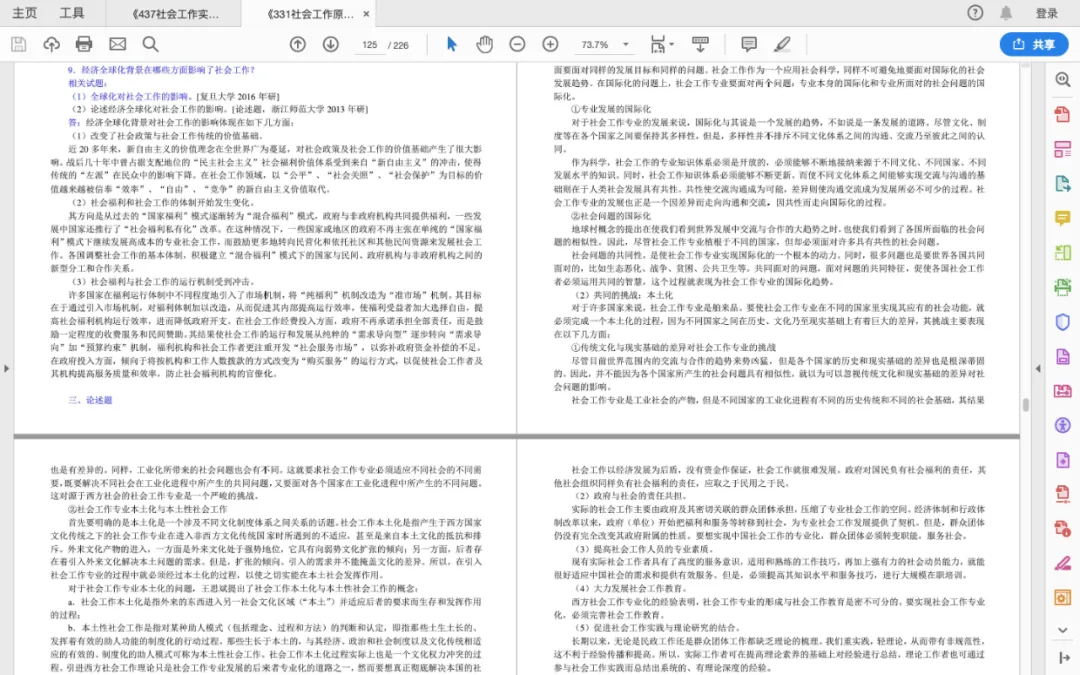Click the 登录 sign-in link
The width and height of the screenshot is (1080, 675).
coord(1046,13)
